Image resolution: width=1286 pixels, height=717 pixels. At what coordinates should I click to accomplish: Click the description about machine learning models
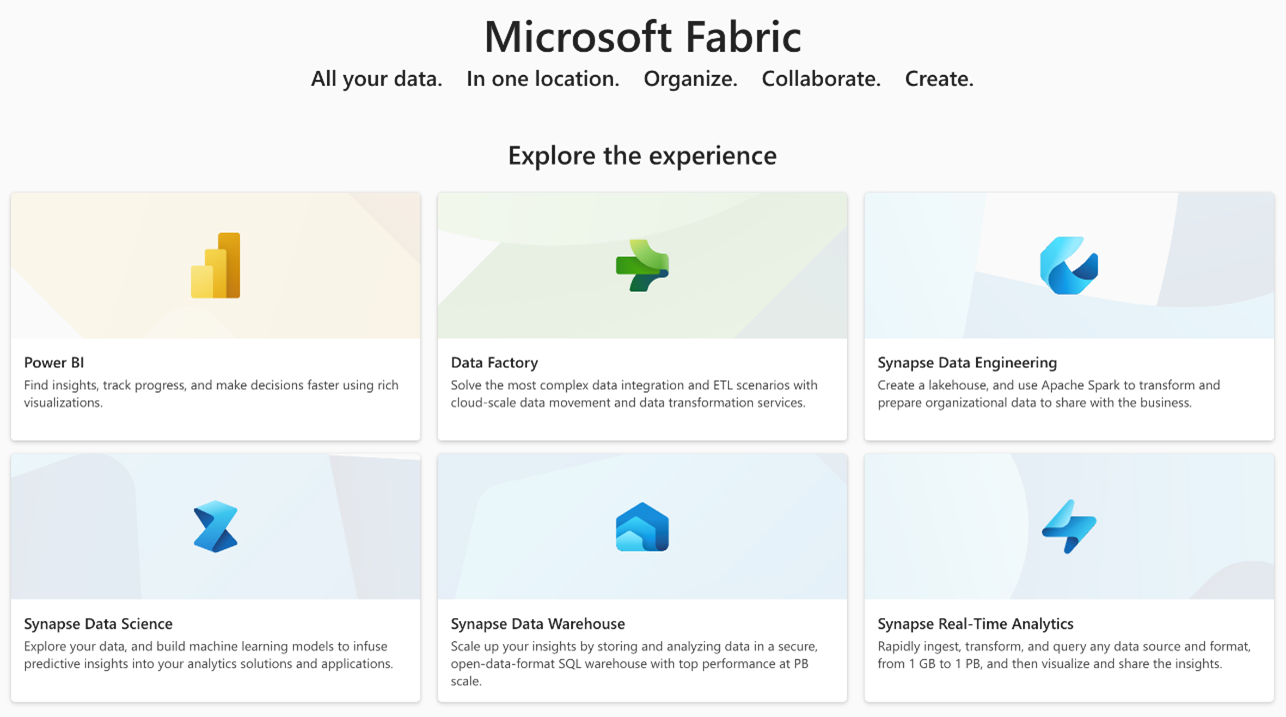(x=208, y=655)
